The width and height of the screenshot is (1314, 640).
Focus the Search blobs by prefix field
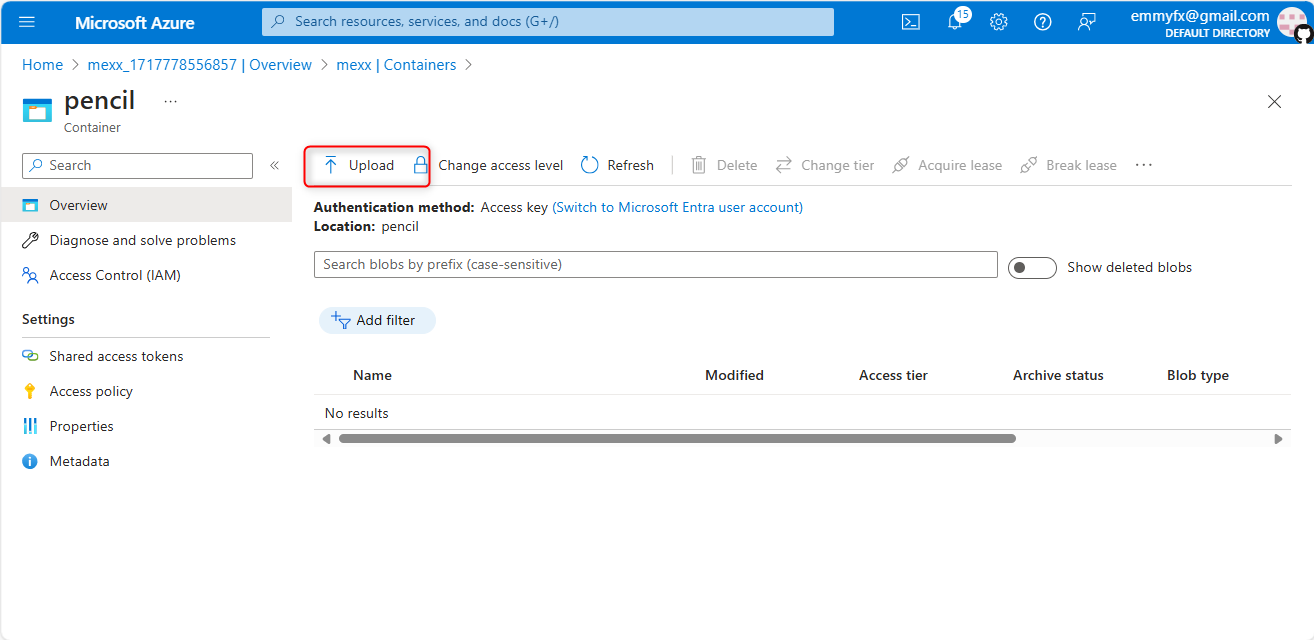click(655, 264)
